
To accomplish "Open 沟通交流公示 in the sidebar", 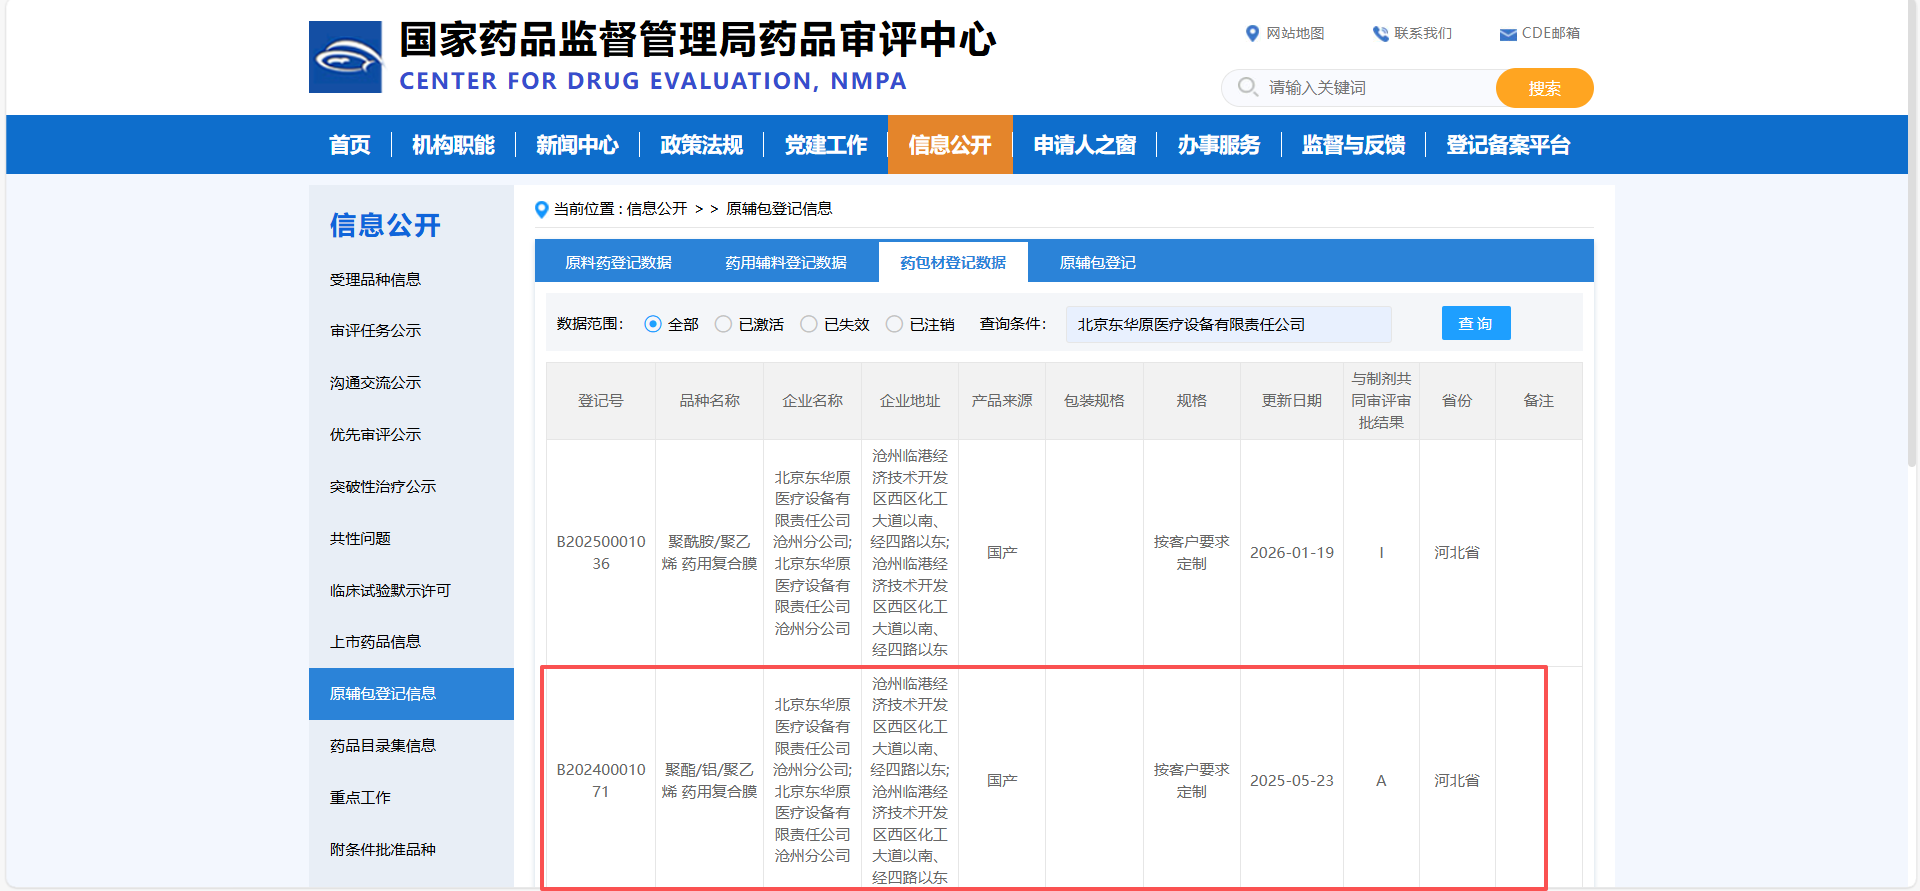I will (x=375, y=383).
